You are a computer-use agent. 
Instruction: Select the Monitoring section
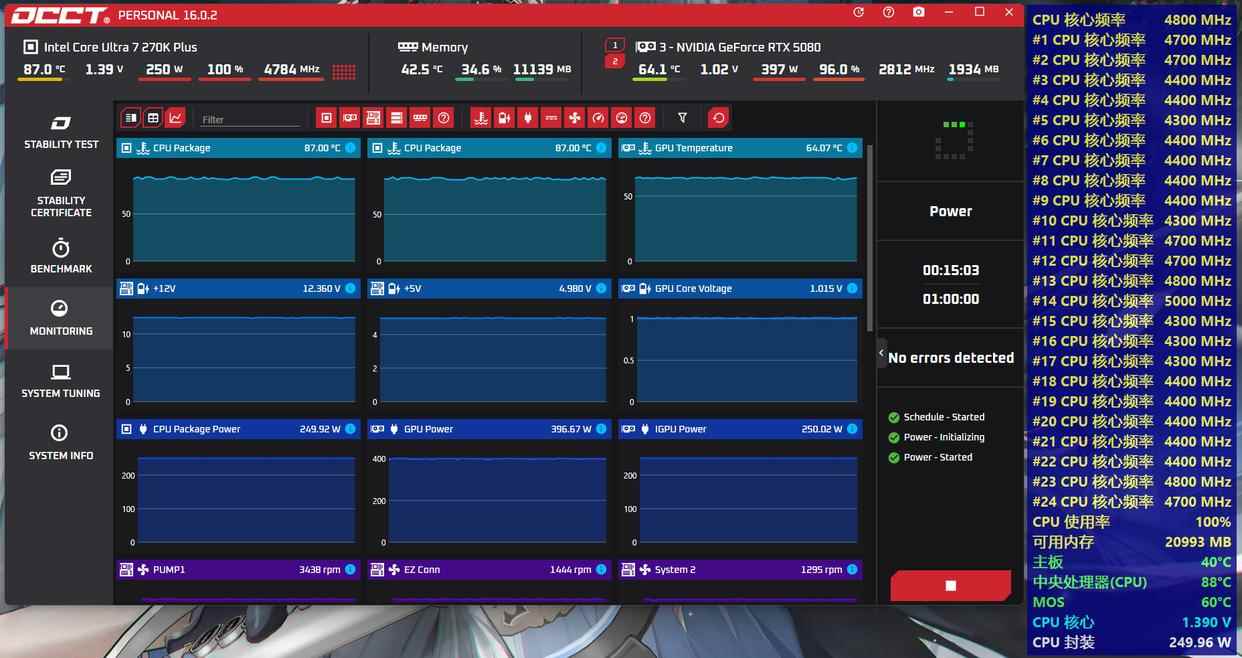click(61, 318)
